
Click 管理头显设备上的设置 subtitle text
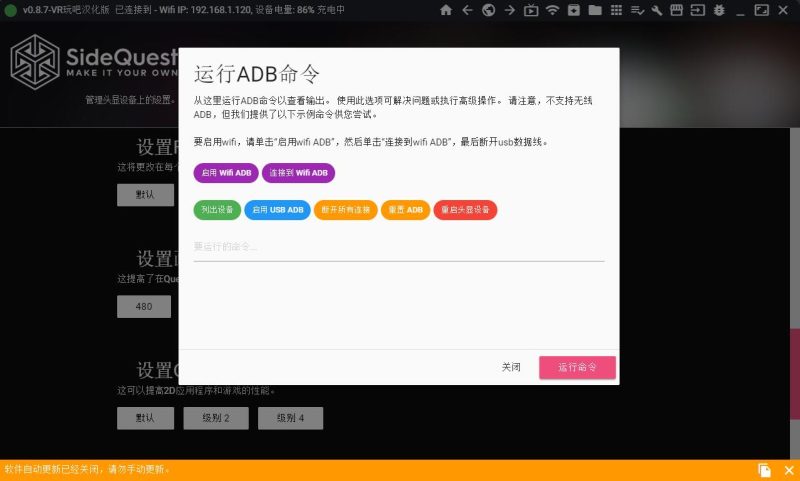click(x=130, y=100)
